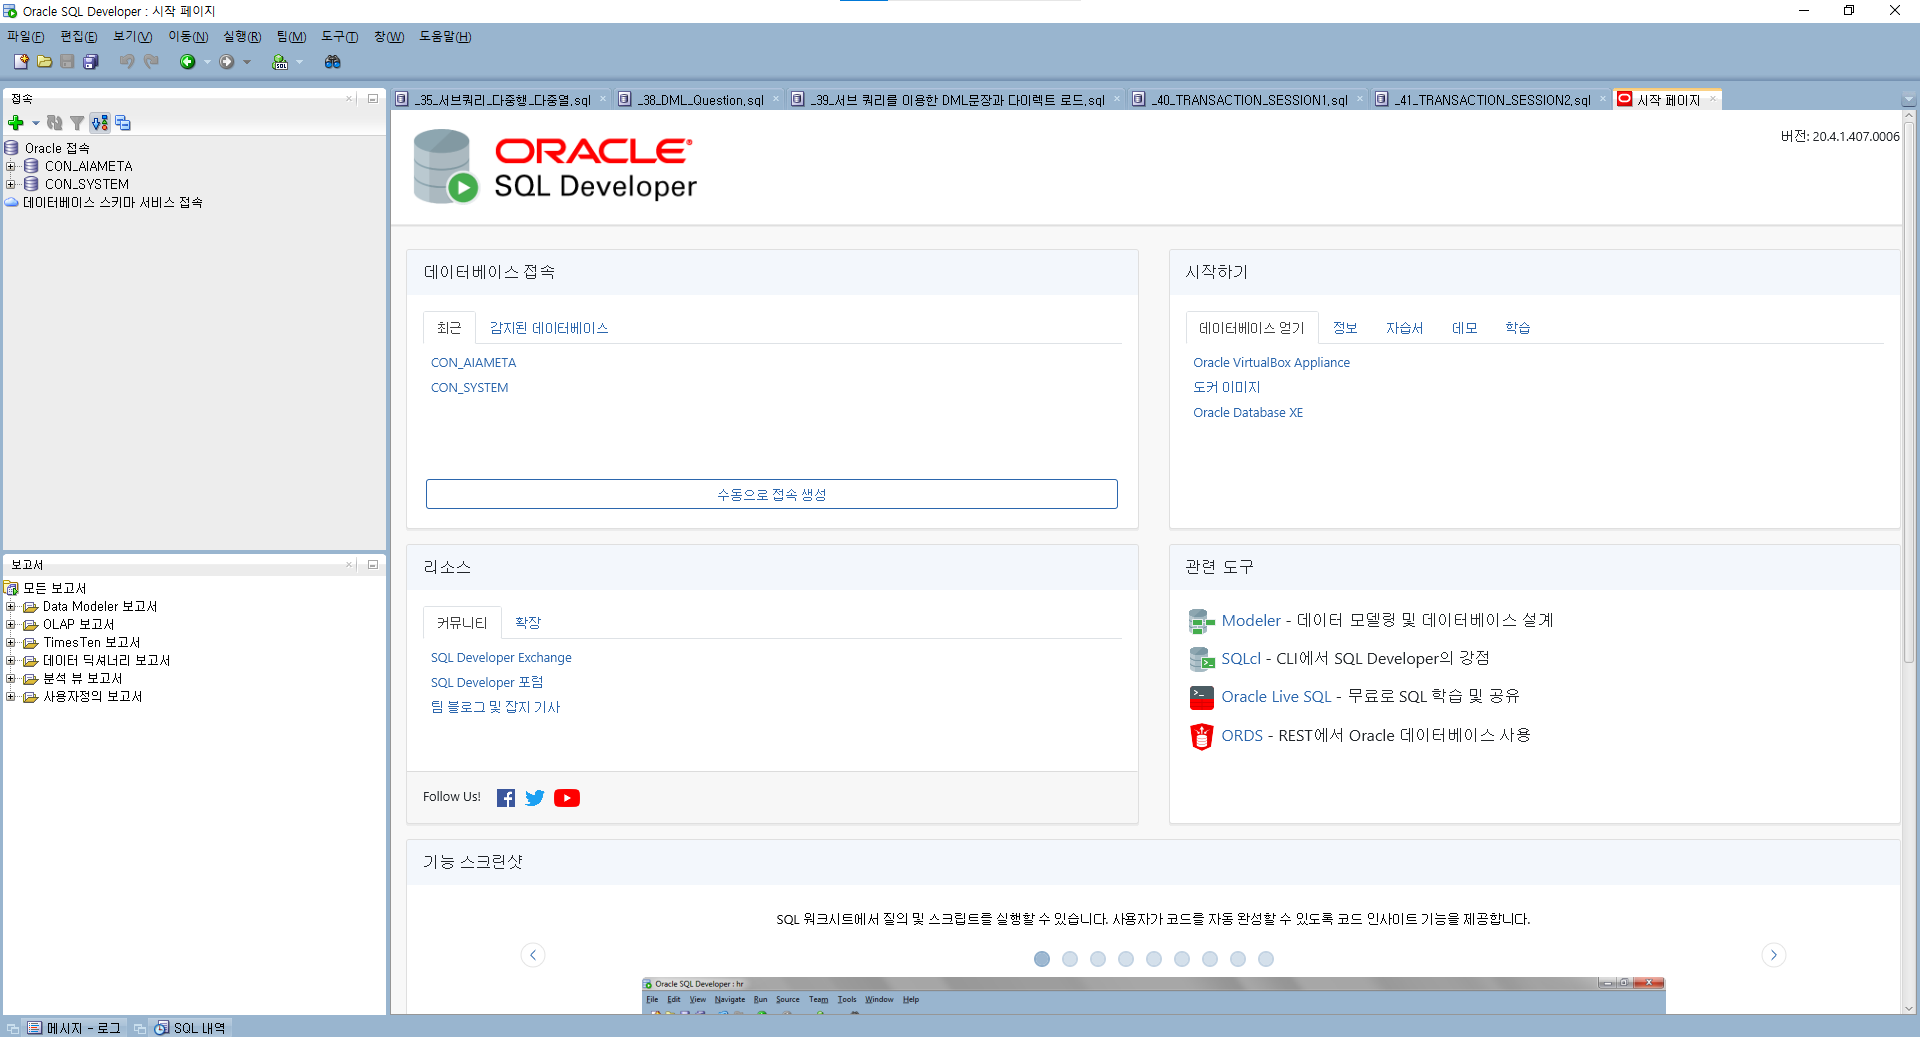Close the _38_DML_Question.sql tab with its X
The image size is (1920, 1037).
click(776, 99)
